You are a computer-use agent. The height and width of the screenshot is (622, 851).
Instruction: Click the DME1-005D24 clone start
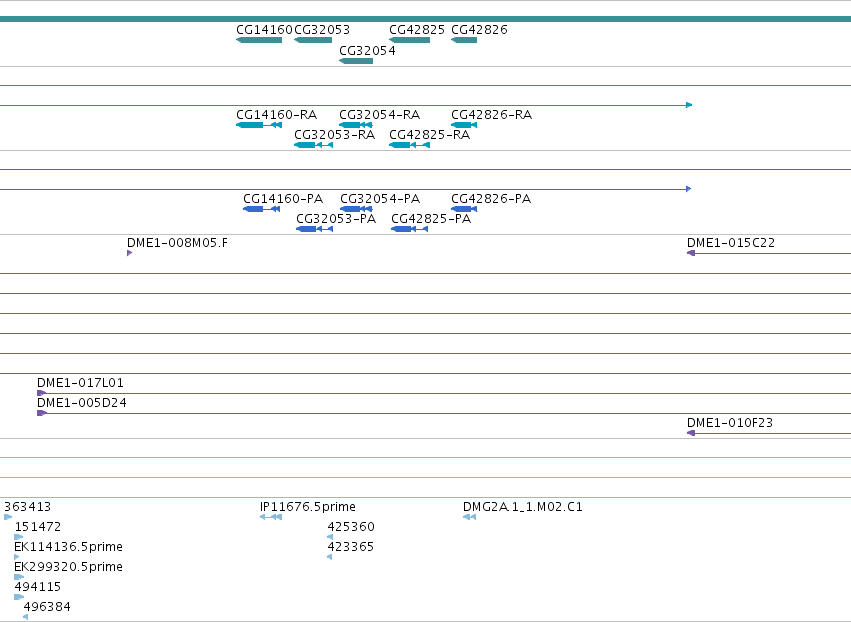point(42,414)
